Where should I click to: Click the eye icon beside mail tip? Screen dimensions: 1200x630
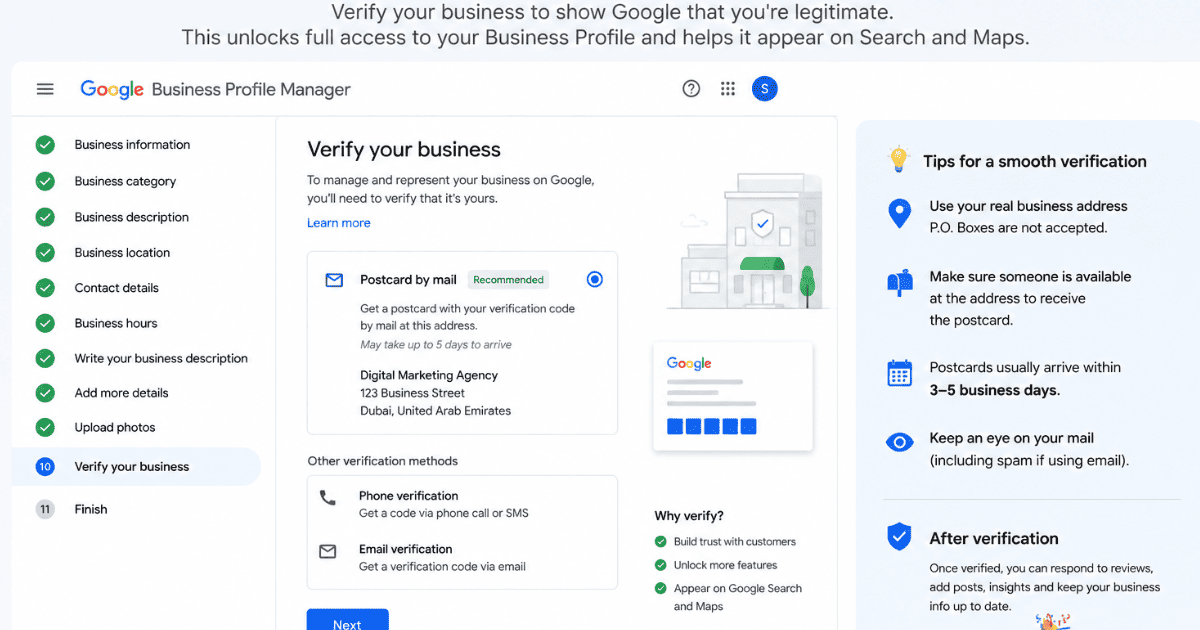pos(900,442)
